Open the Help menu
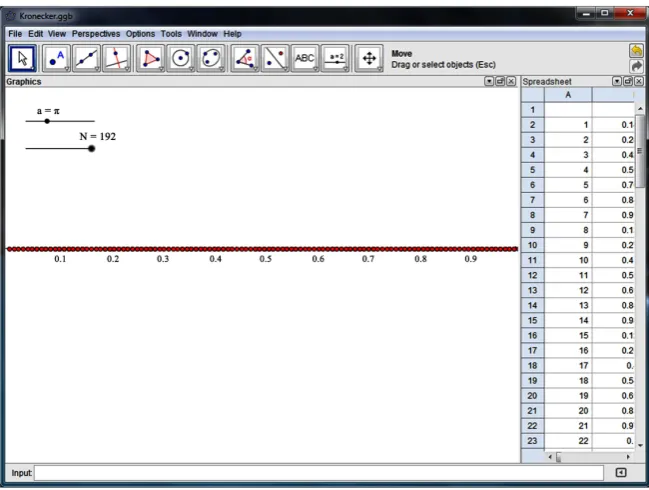 [x=232, y=34]
